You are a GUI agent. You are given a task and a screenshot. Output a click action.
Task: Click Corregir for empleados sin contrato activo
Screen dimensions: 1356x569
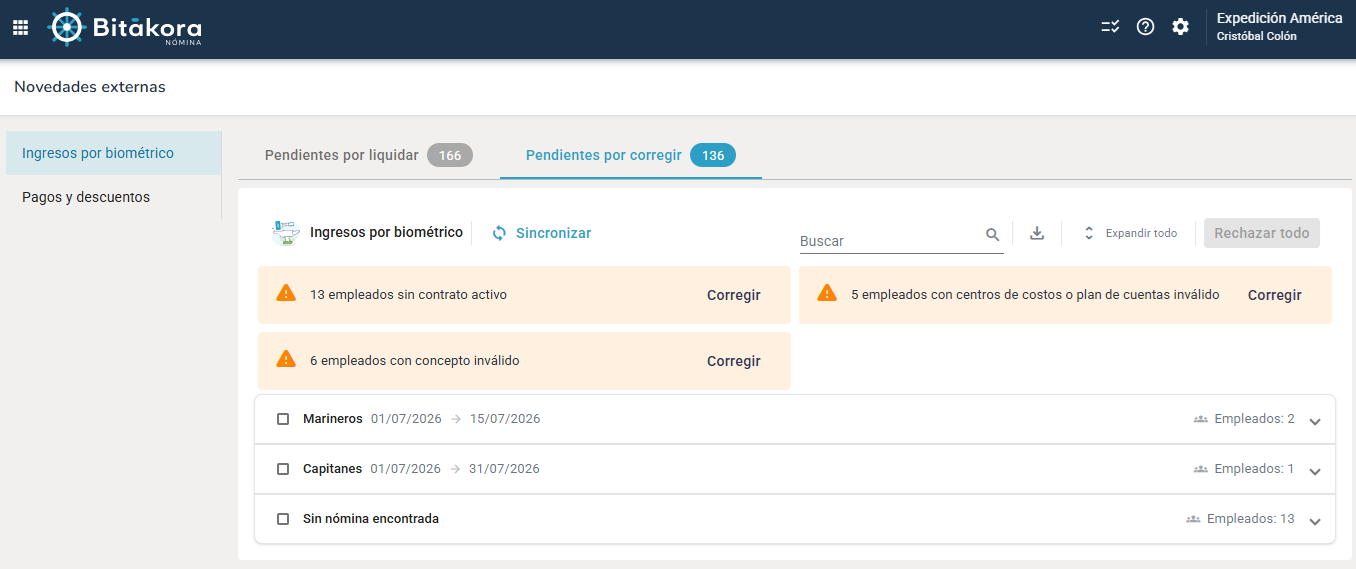[x=734, y=295]
